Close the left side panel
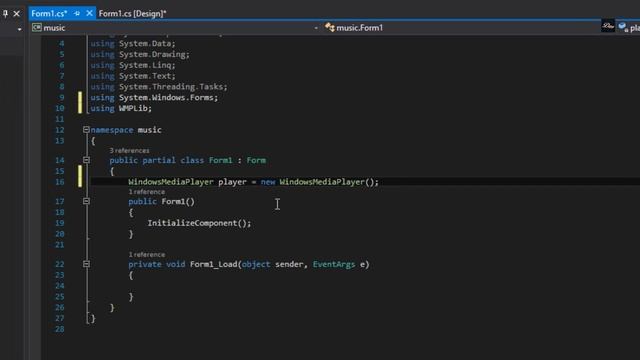Image resolution: width=640 pixels, height=360 pixels. coord(16,13)
